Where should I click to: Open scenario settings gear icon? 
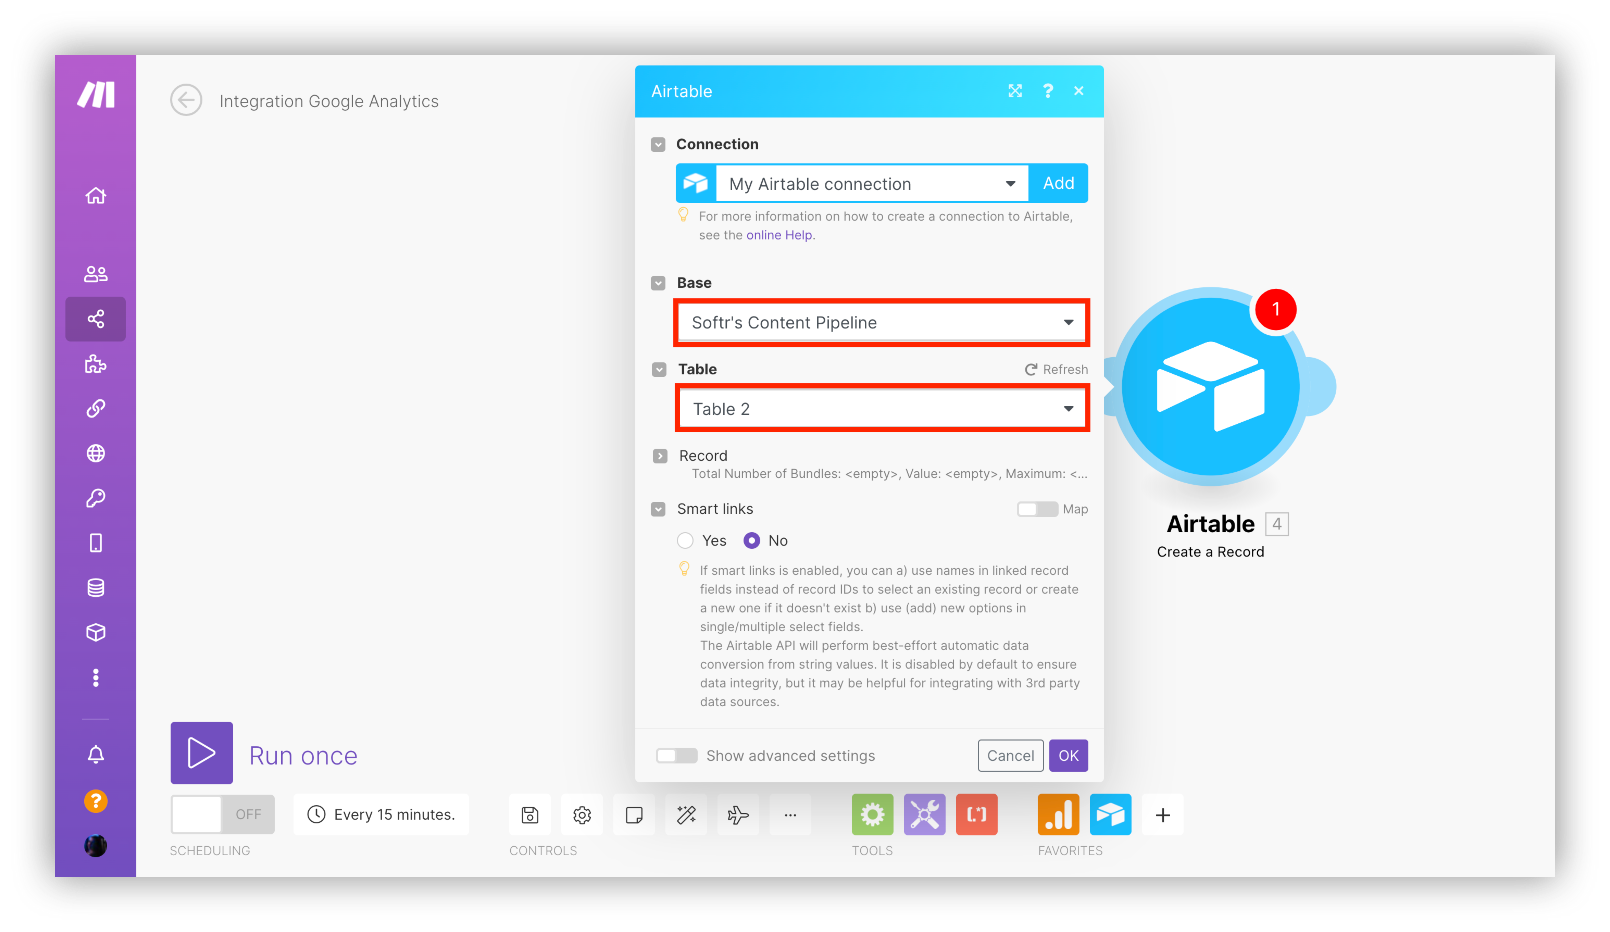pyautogui.click(x=582, y=815)
